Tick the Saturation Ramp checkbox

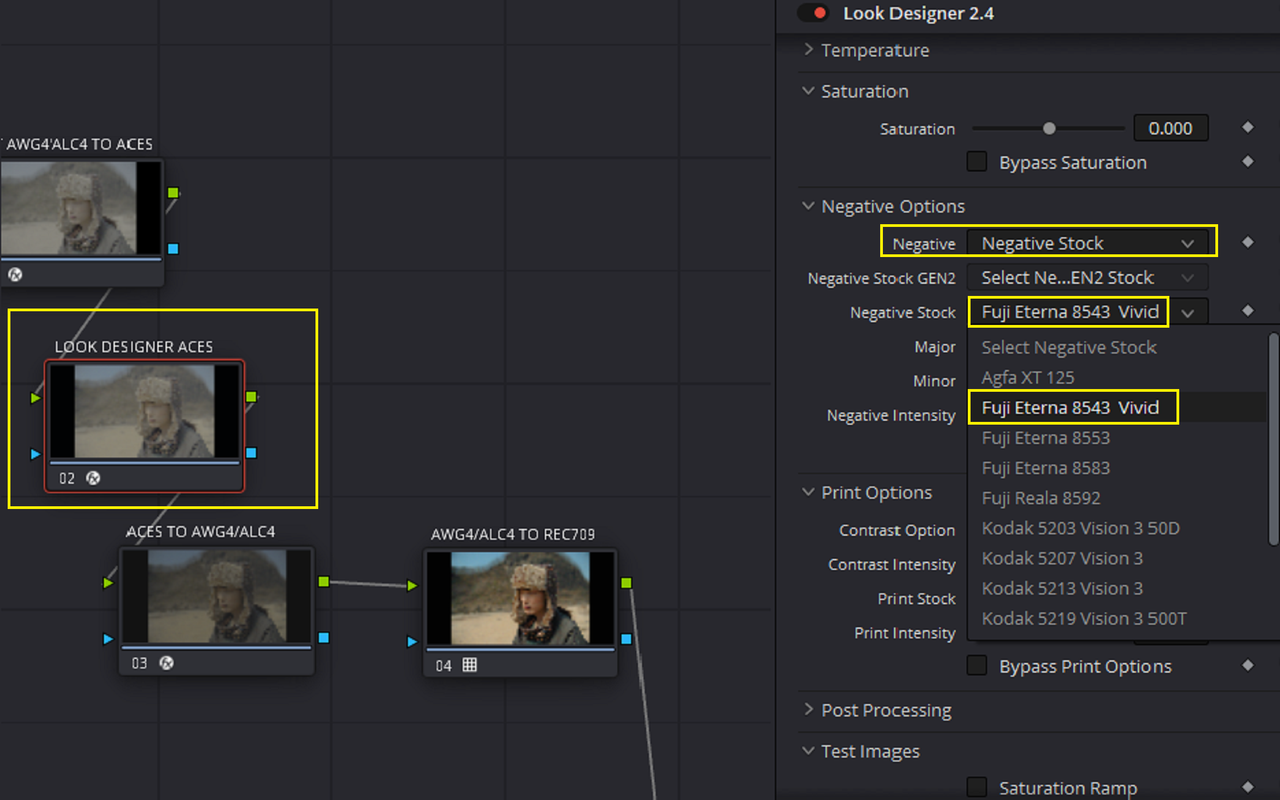[977, 788]
